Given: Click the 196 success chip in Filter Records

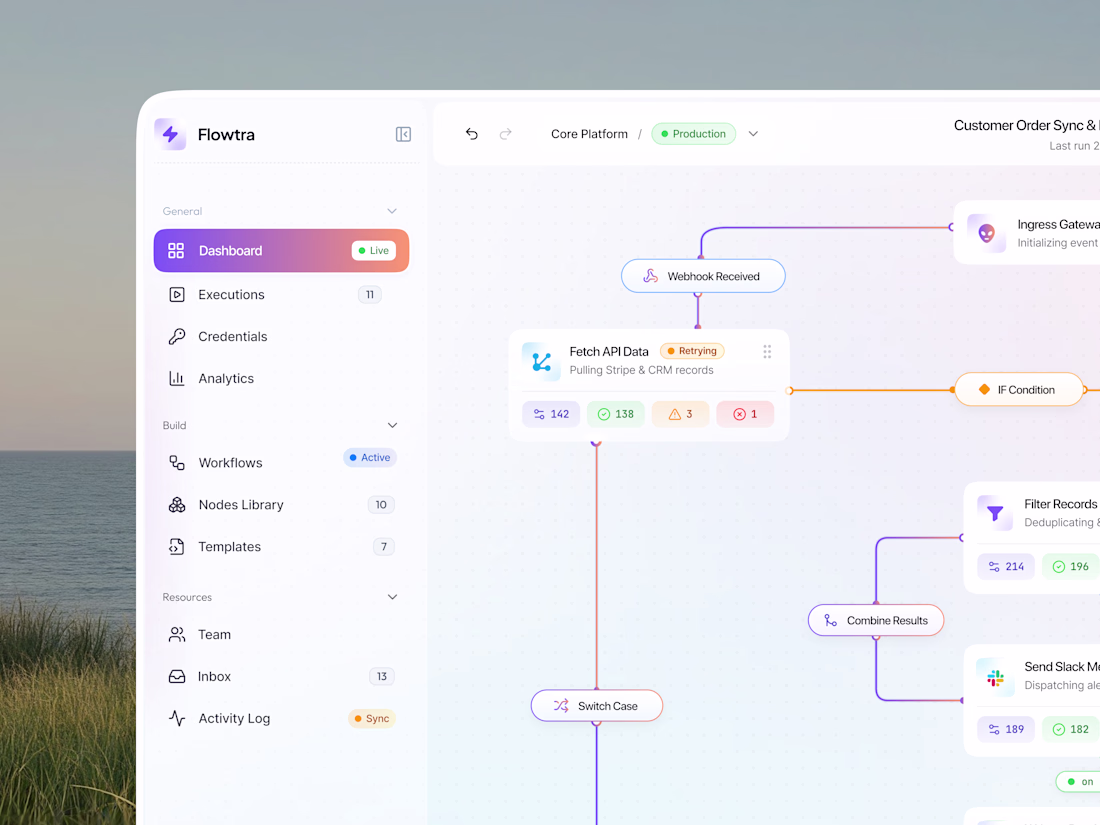Looking at the screenshot, I should pyautogui.click(x=1071, y=566).
